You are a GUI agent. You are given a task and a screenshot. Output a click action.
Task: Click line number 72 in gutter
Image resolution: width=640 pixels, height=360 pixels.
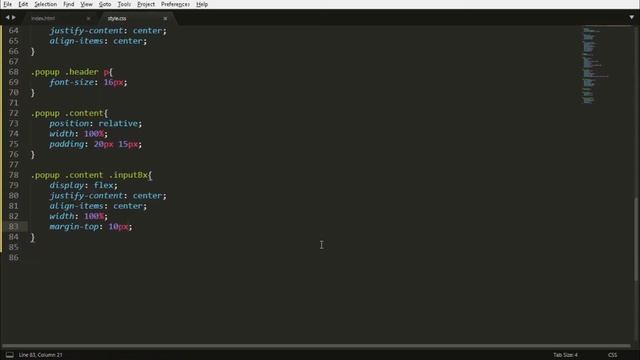(x=13, y=113)
